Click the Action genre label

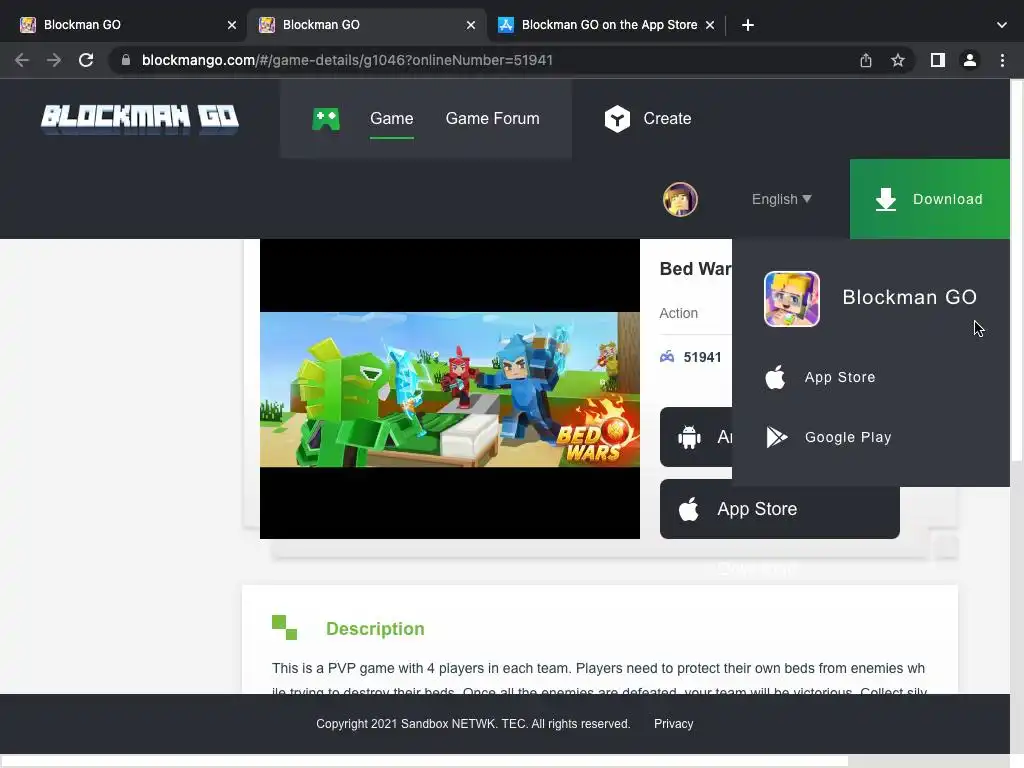[x=679, y=313]
